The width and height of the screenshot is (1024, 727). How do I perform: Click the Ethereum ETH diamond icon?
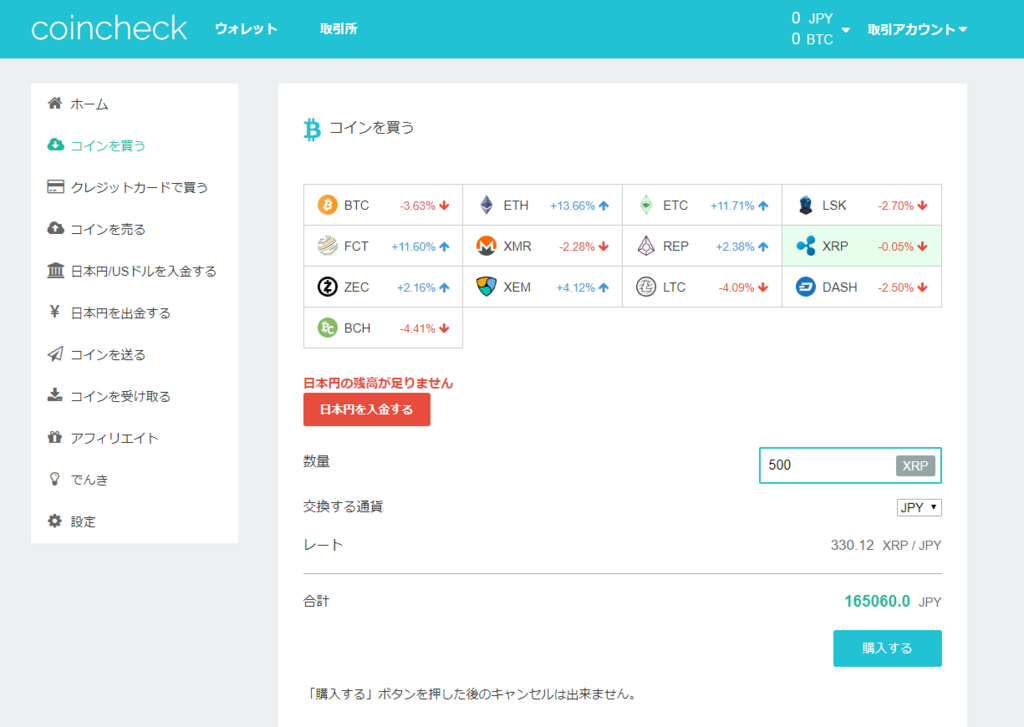[x=487, y=205]
